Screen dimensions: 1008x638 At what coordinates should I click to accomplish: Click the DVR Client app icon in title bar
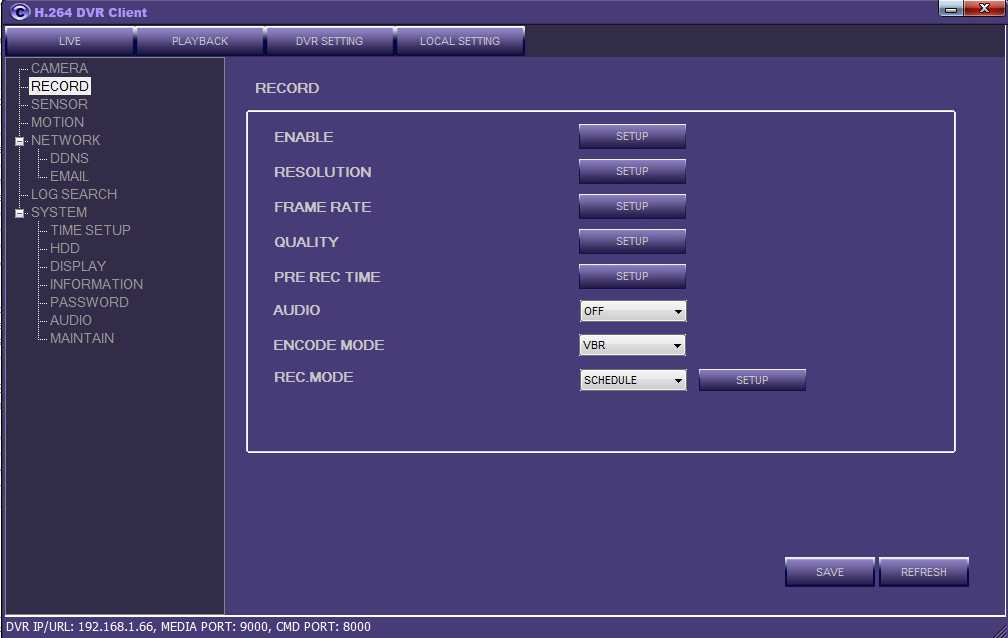19,12
